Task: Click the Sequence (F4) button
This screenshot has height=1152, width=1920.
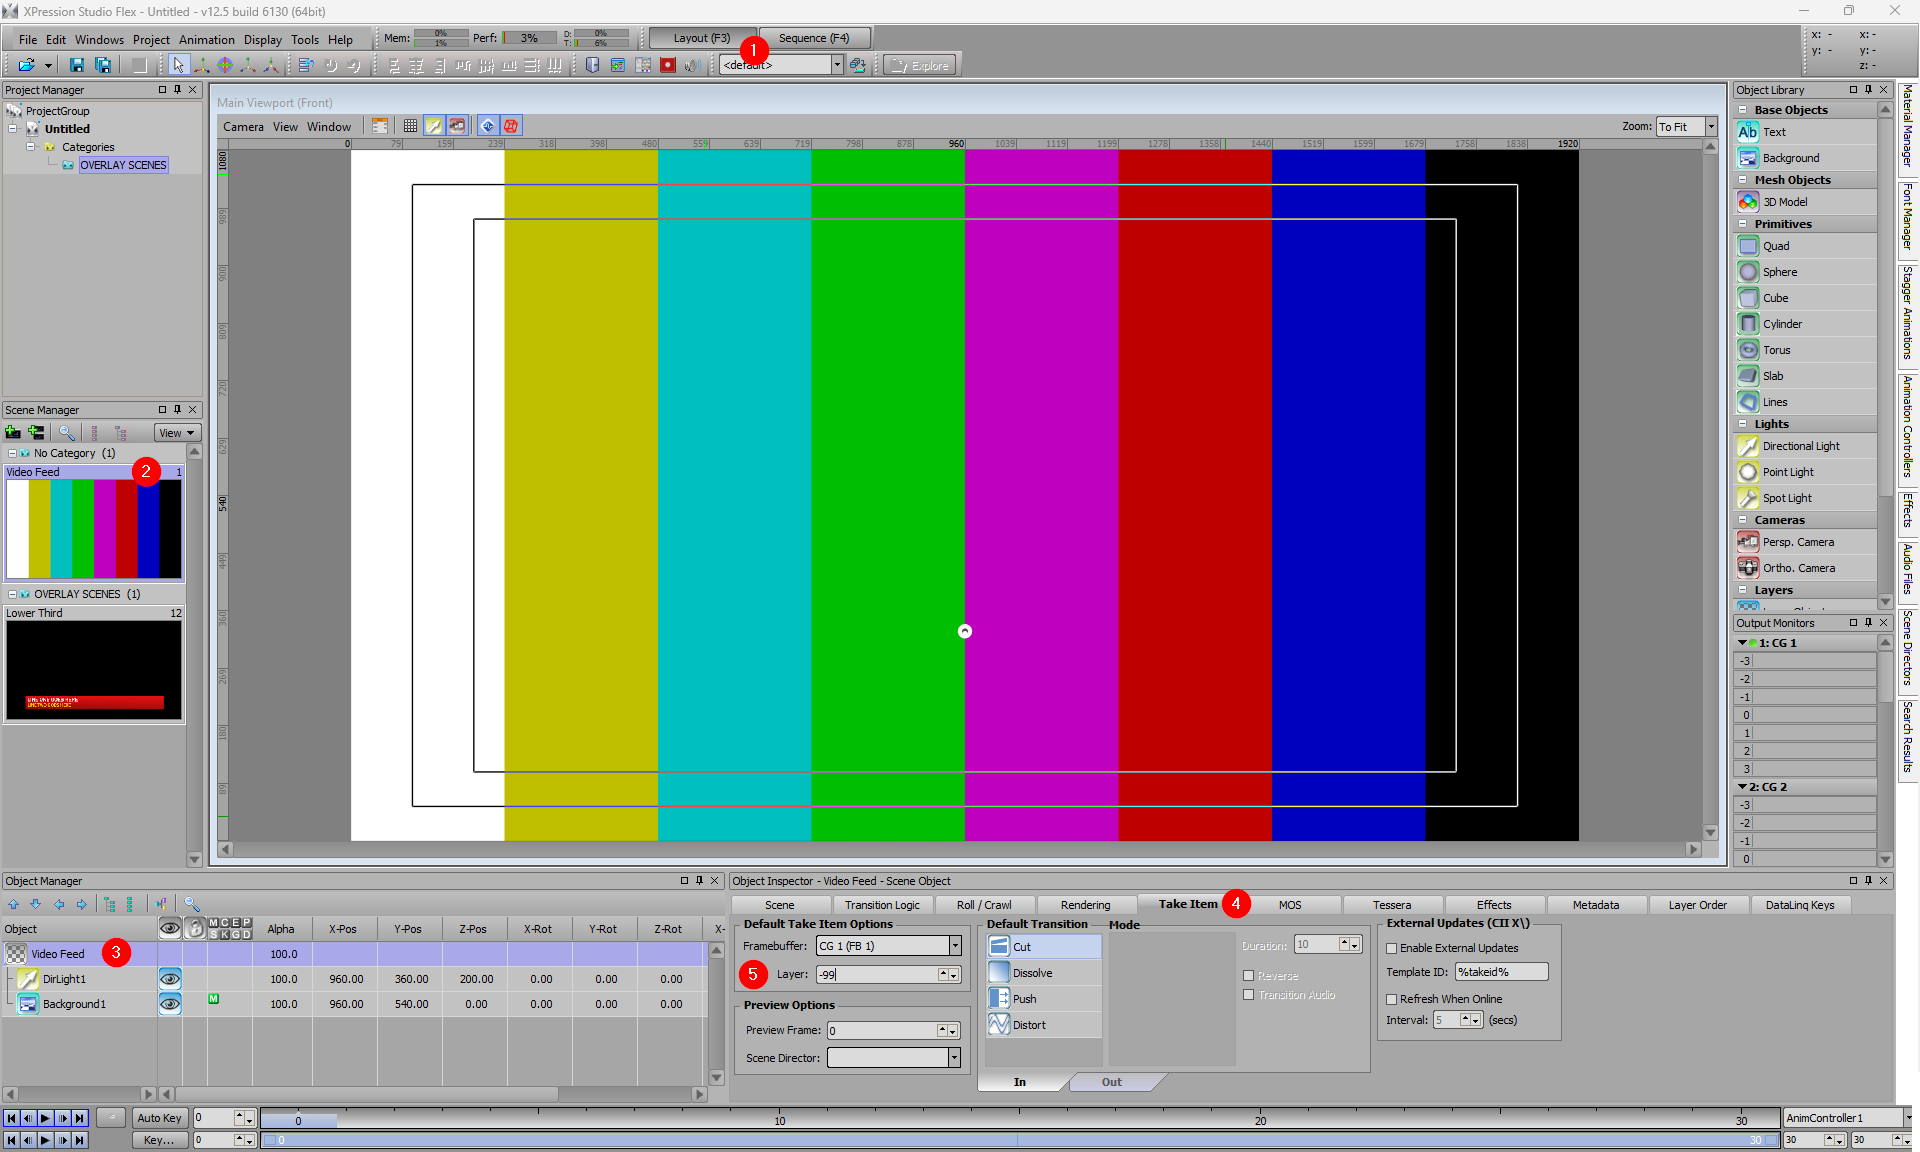Action: click(813, 38)
